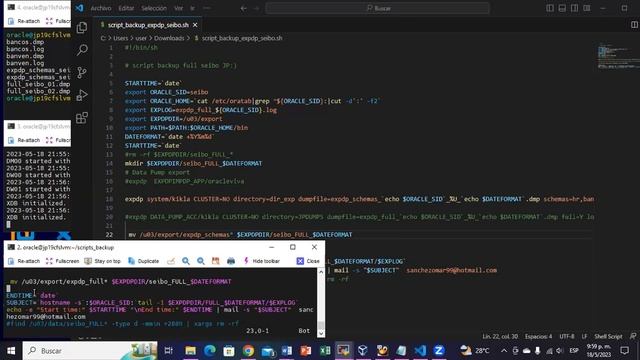Click Shell Script language mode
Screen dimensions: 640x360
(608, 337)
